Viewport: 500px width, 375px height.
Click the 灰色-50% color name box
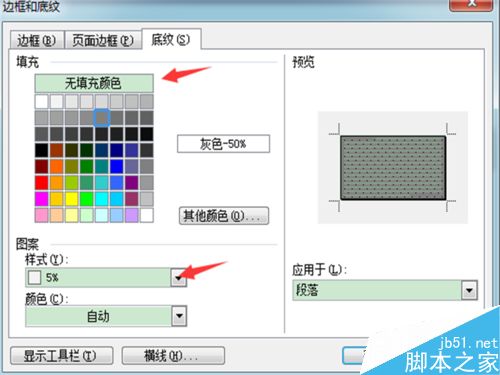(223, 144)
